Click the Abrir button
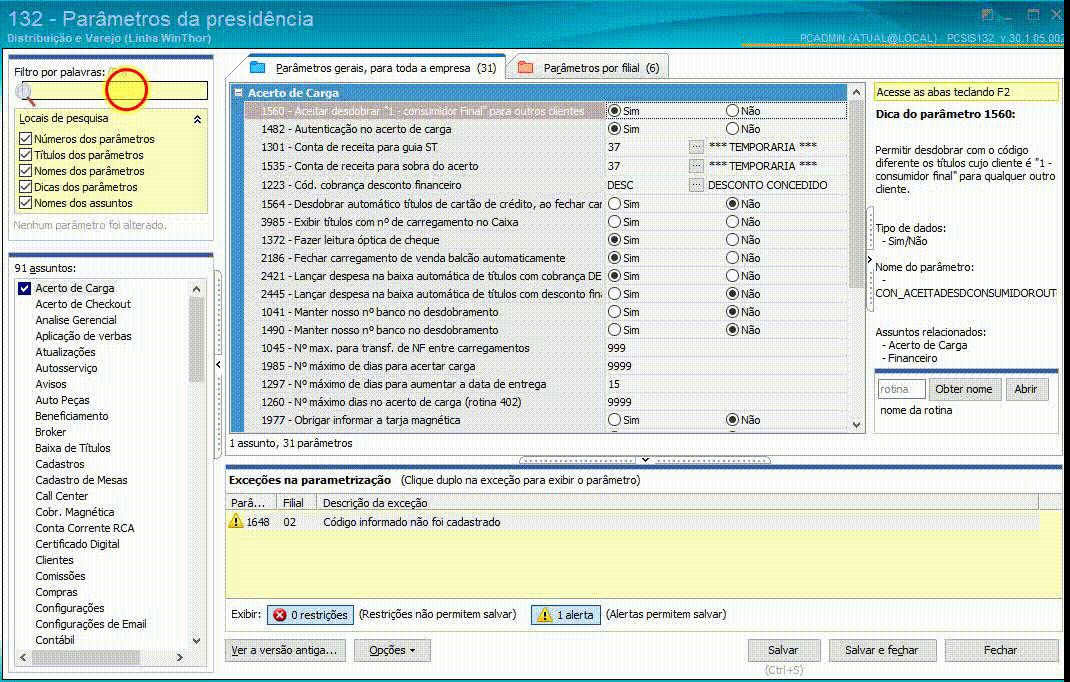Image resolution: width=1070 pixels, height=682 pixels. coord(1026,389)
